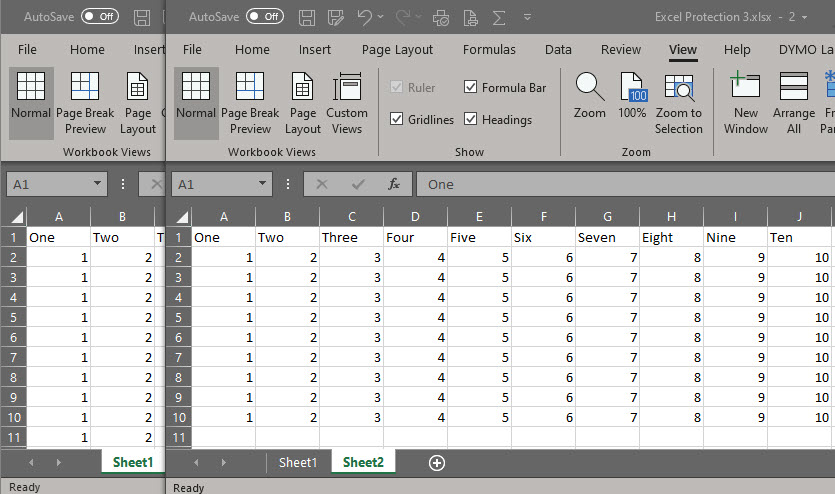
Task: Click the right window formula bar input
Action: pos(625,184)
